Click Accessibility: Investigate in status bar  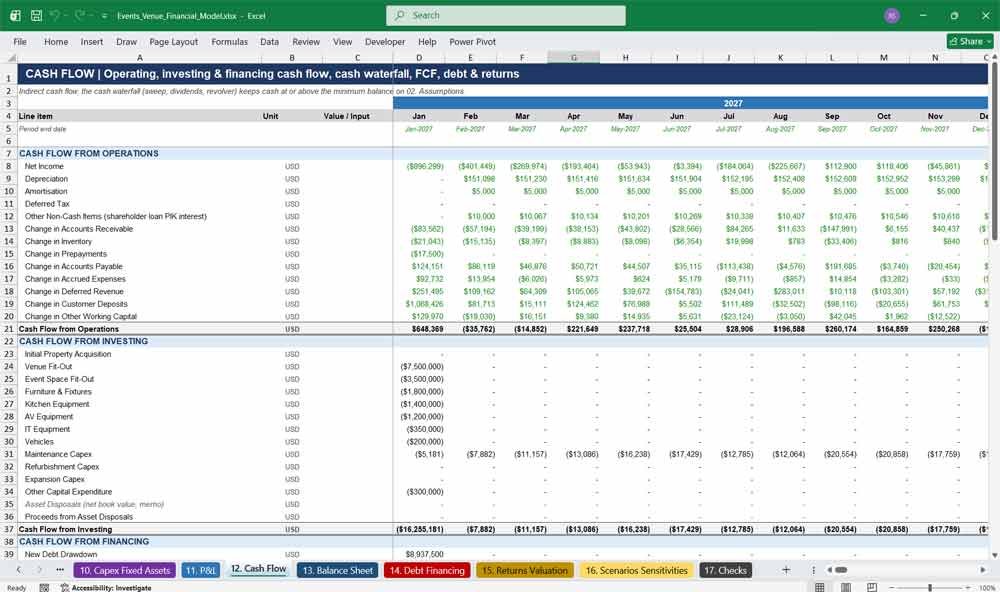tap(106, 588)
